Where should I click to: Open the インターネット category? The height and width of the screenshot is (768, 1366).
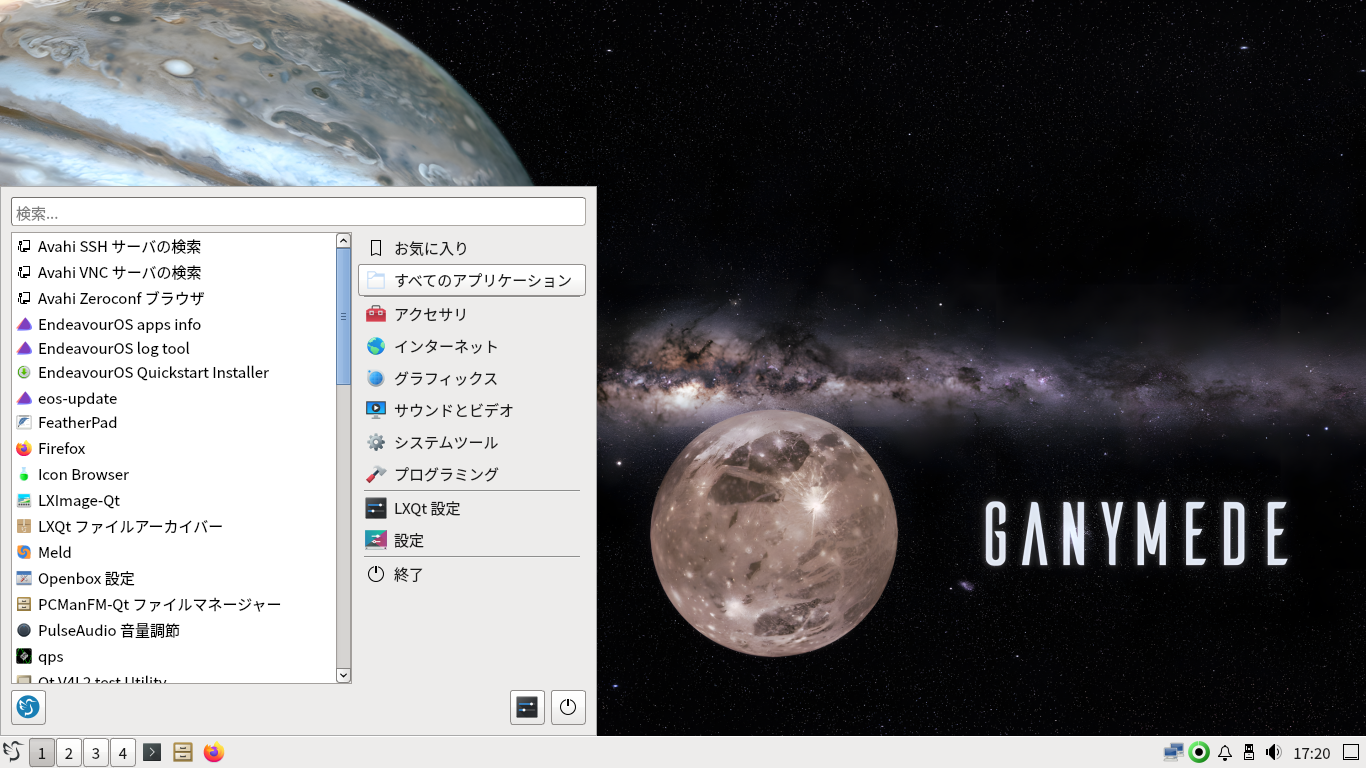click(472, 346)
